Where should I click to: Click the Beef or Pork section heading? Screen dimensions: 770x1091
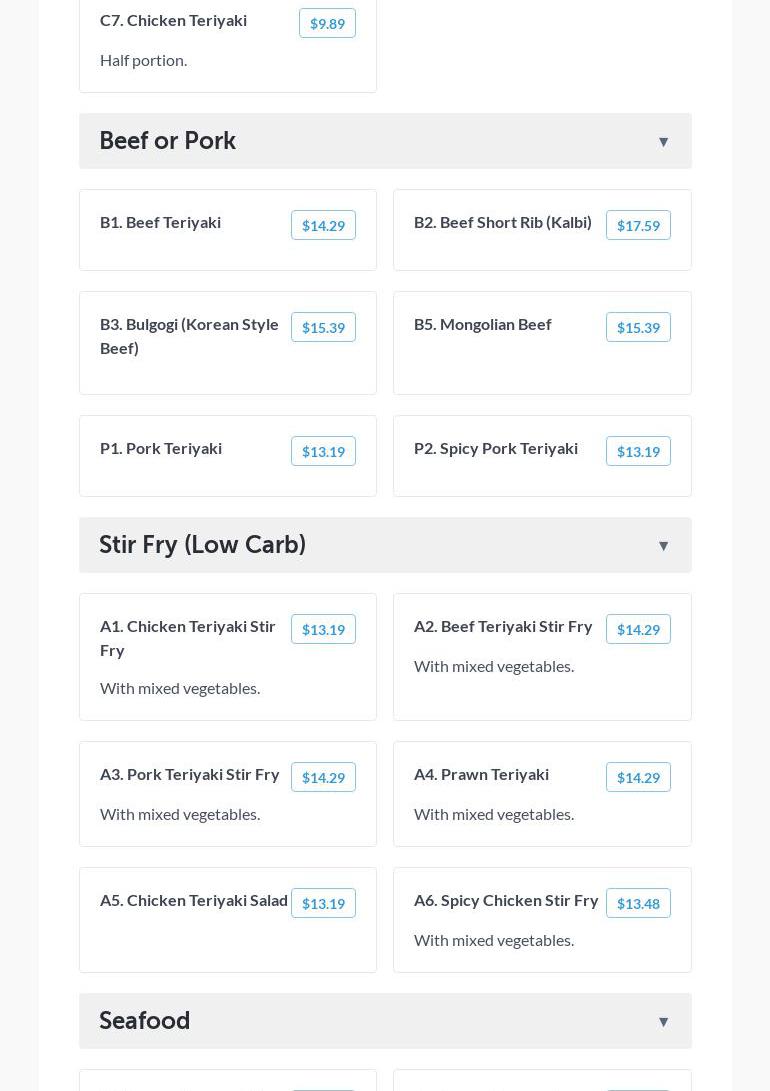coord(168,141)
